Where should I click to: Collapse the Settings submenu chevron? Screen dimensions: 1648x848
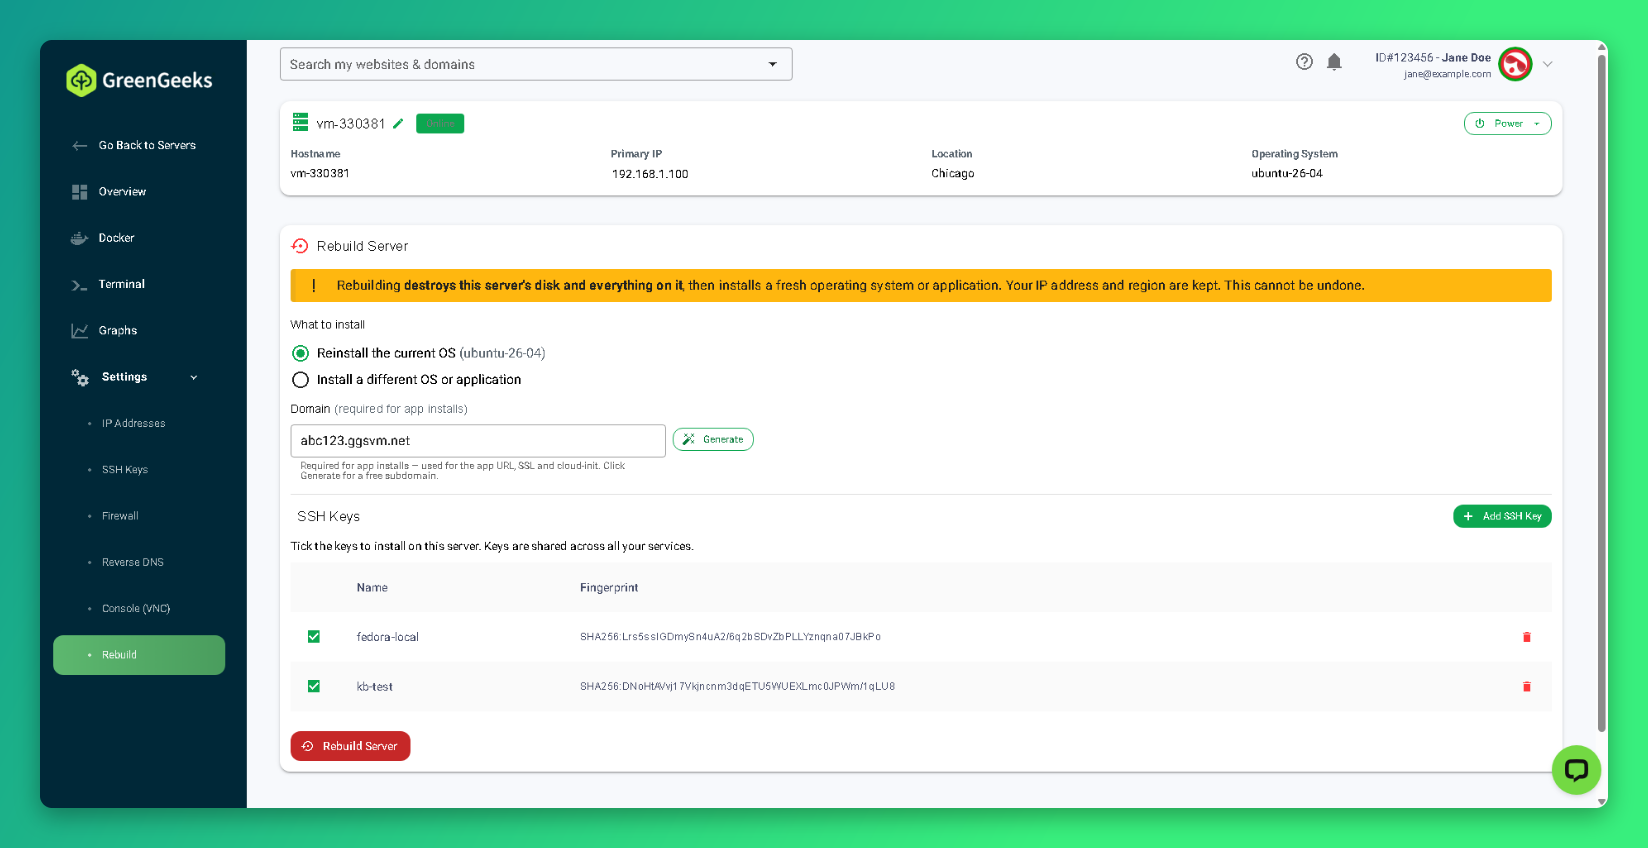pos(194,378)
